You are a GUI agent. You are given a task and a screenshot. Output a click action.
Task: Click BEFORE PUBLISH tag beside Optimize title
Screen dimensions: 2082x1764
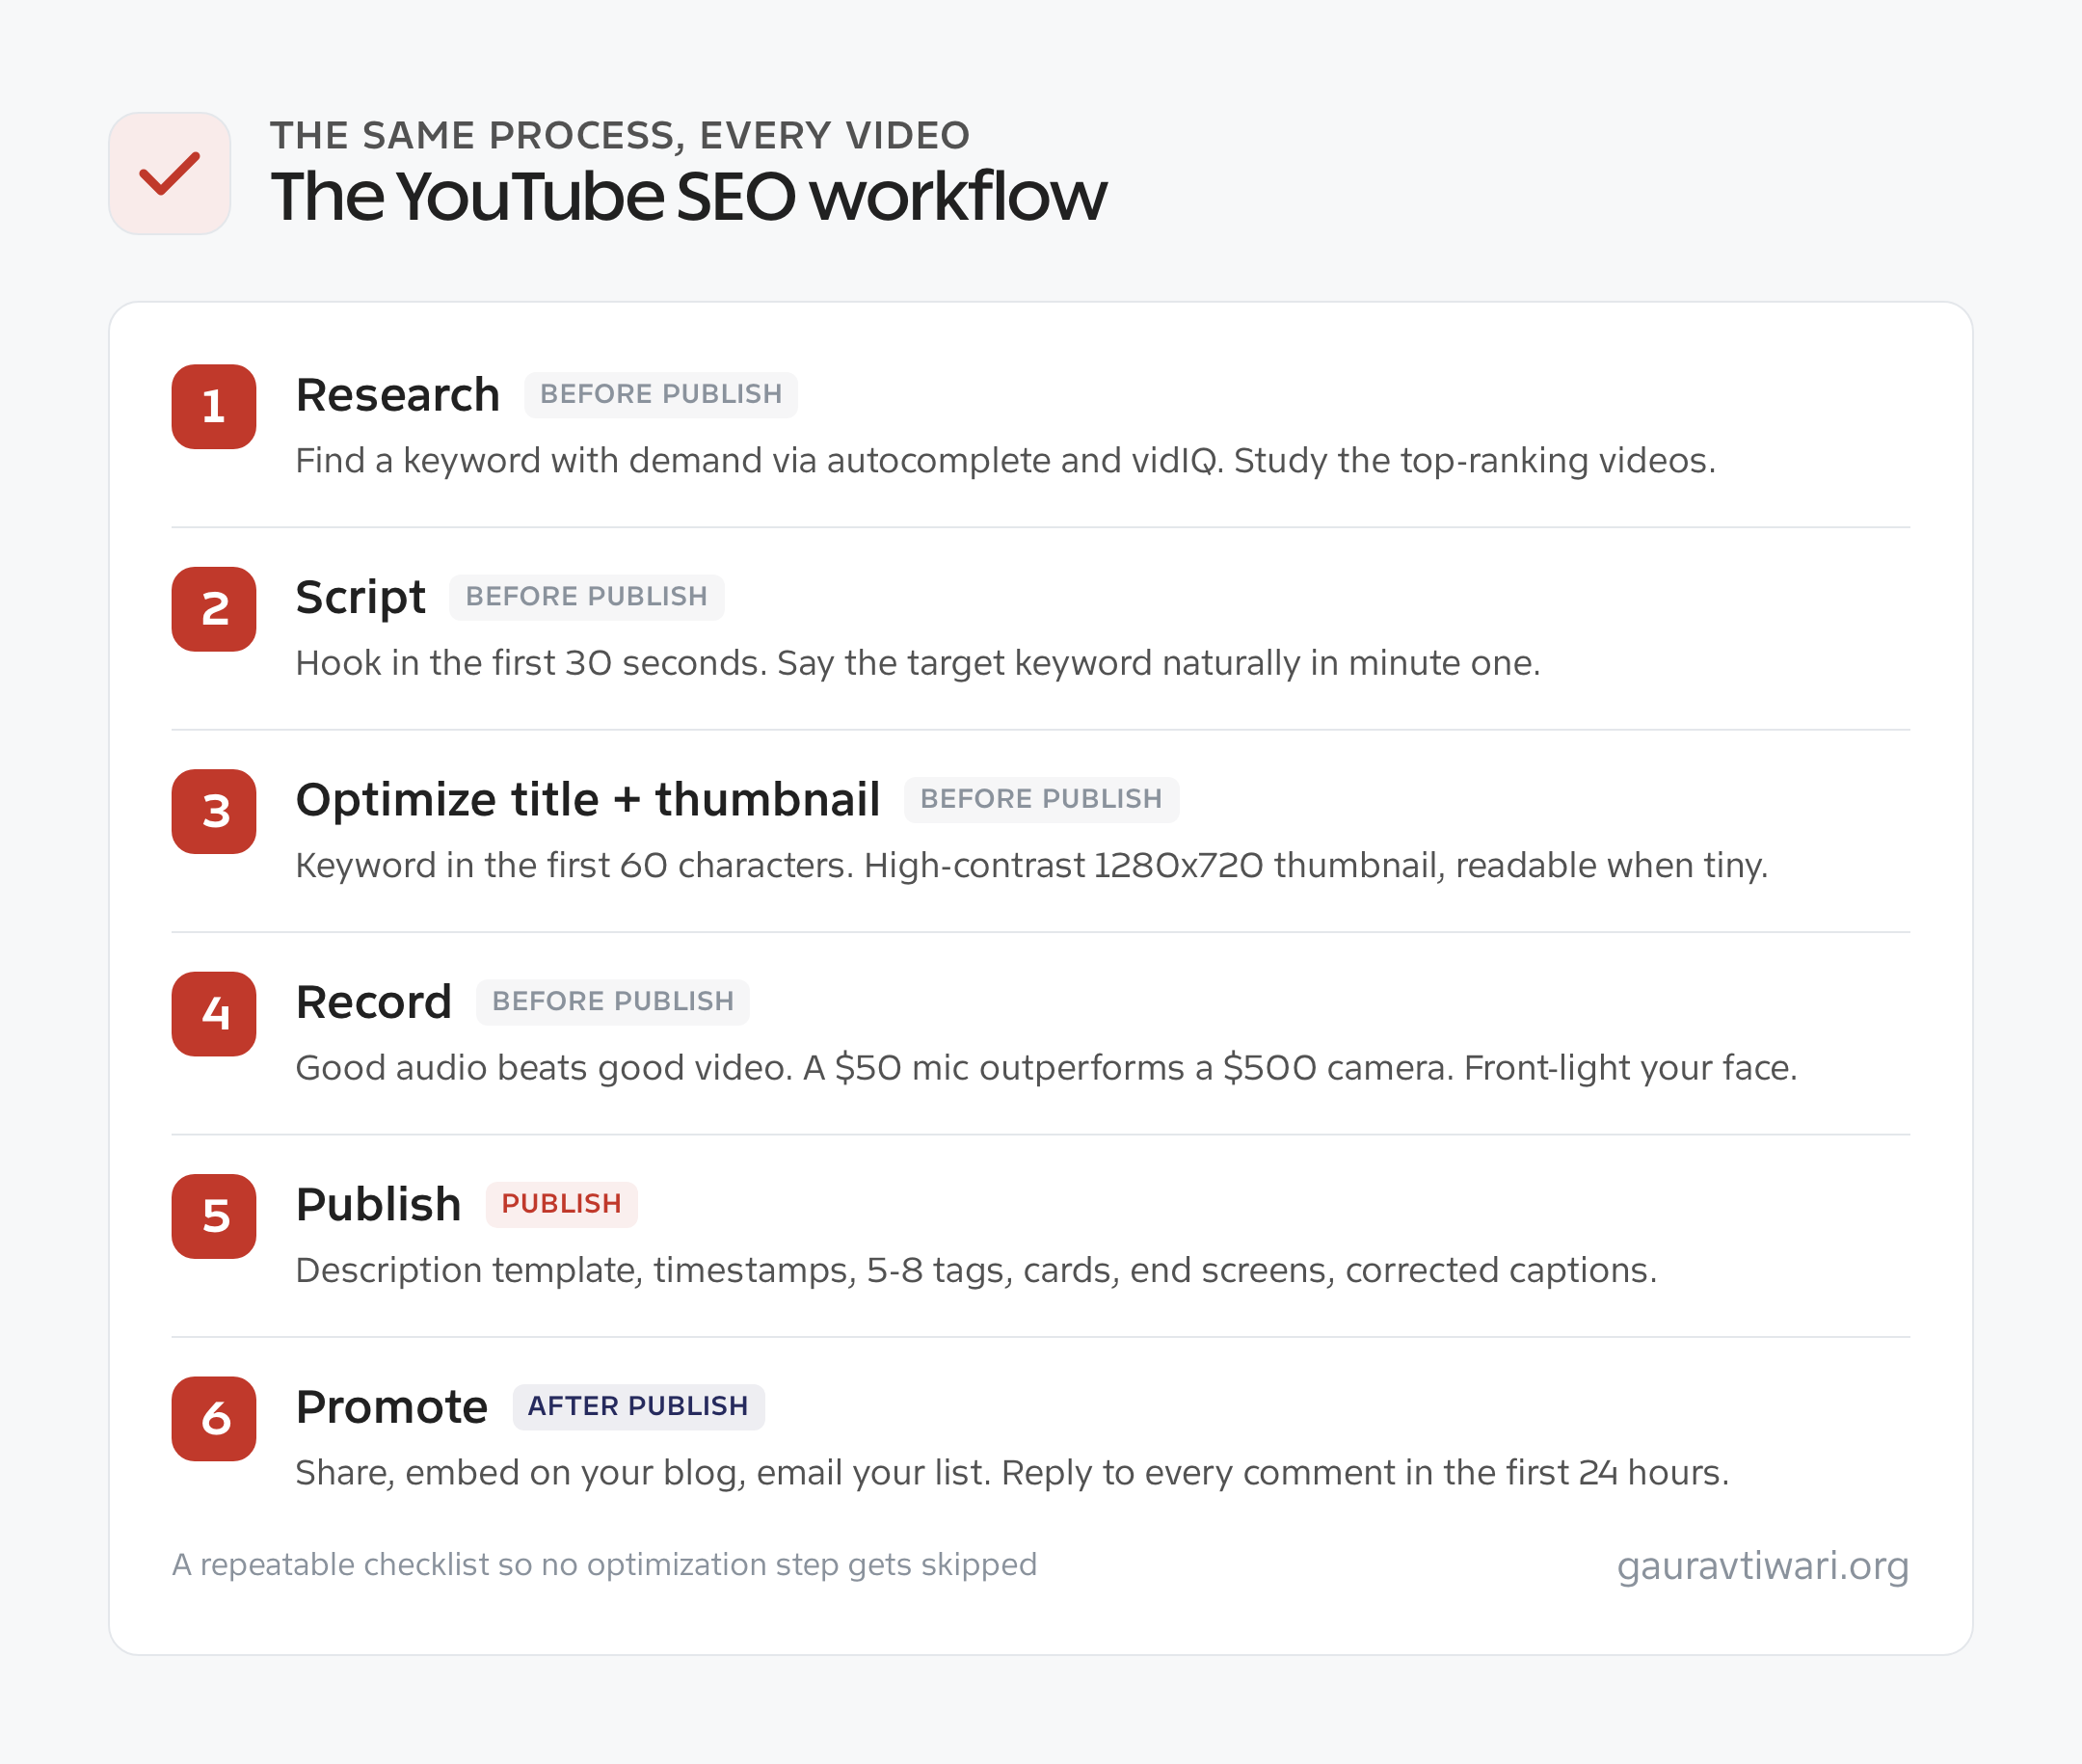(1041, 799)
